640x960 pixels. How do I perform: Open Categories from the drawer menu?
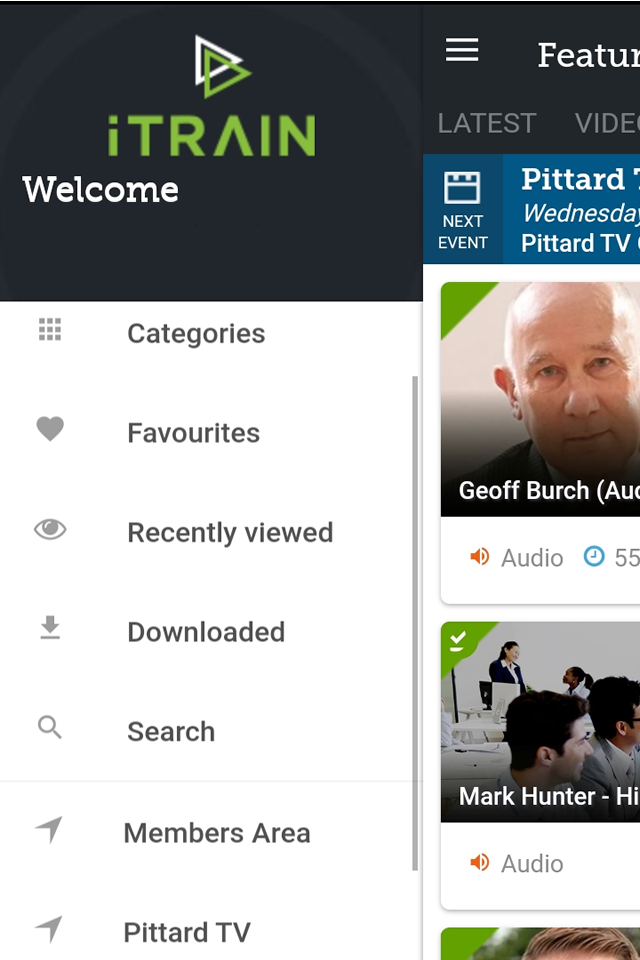pyautogui.click(x=196, y=333)
